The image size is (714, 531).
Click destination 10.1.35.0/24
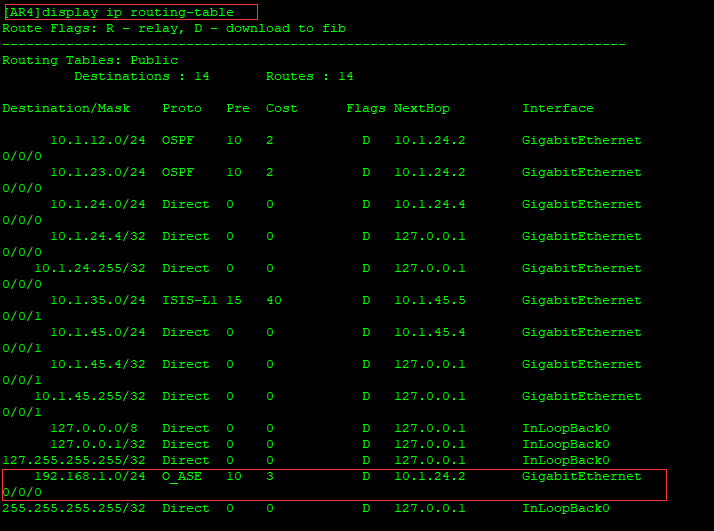97,300
